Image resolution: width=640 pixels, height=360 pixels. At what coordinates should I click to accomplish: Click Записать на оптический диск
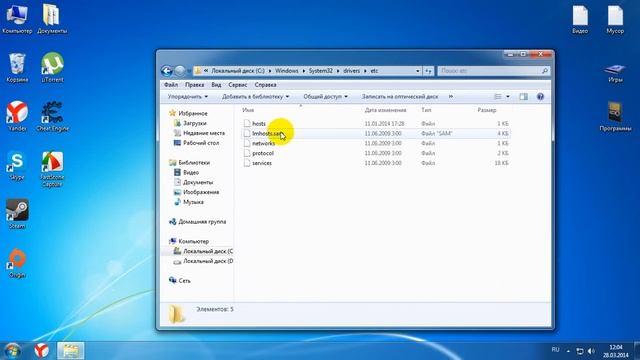pos(400,97)
